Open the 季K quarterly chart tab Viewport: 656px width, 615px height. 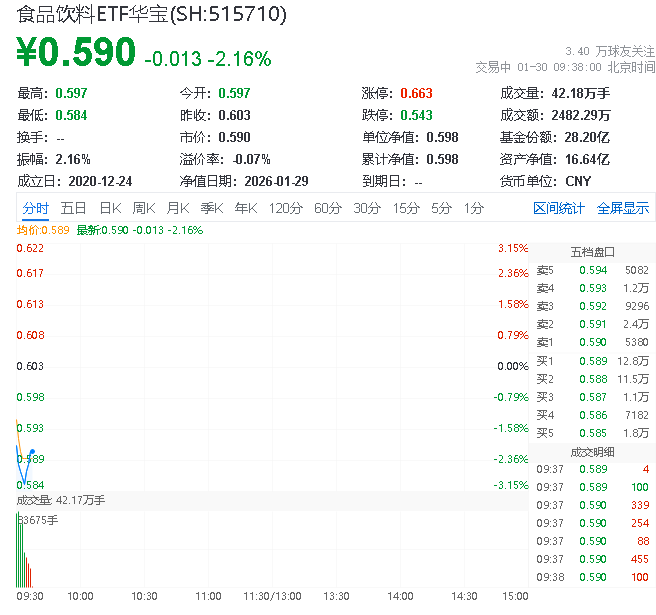coord(211,208)
